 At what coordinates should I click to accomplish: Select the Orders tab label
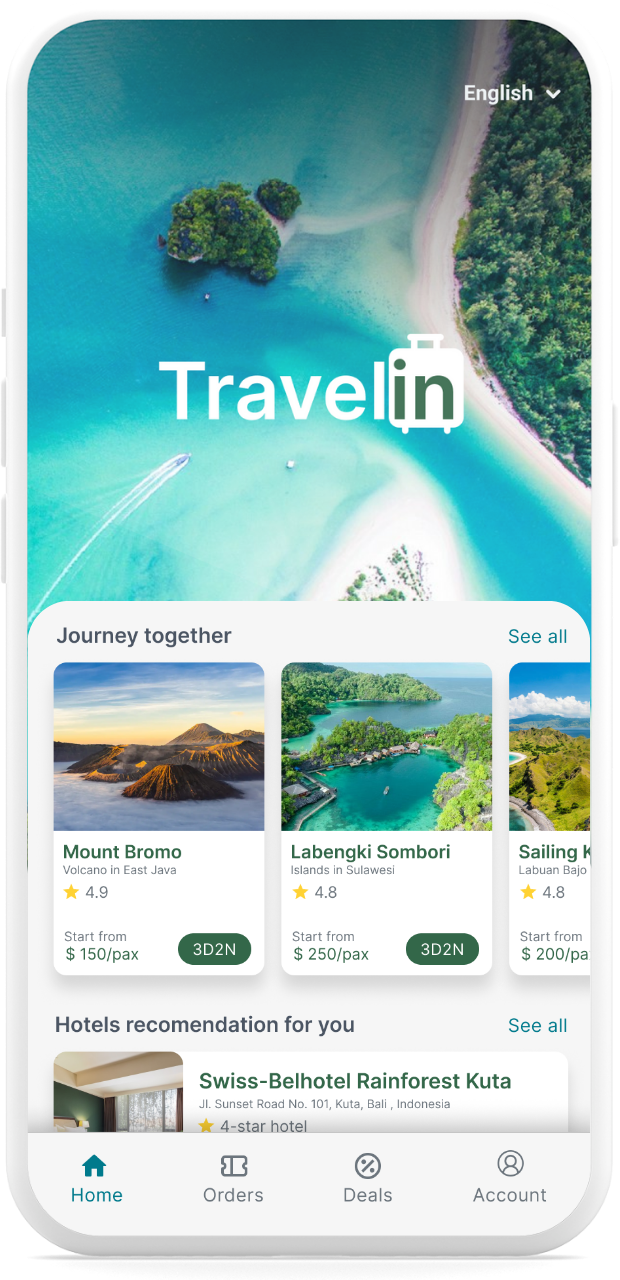[233, 1195]
